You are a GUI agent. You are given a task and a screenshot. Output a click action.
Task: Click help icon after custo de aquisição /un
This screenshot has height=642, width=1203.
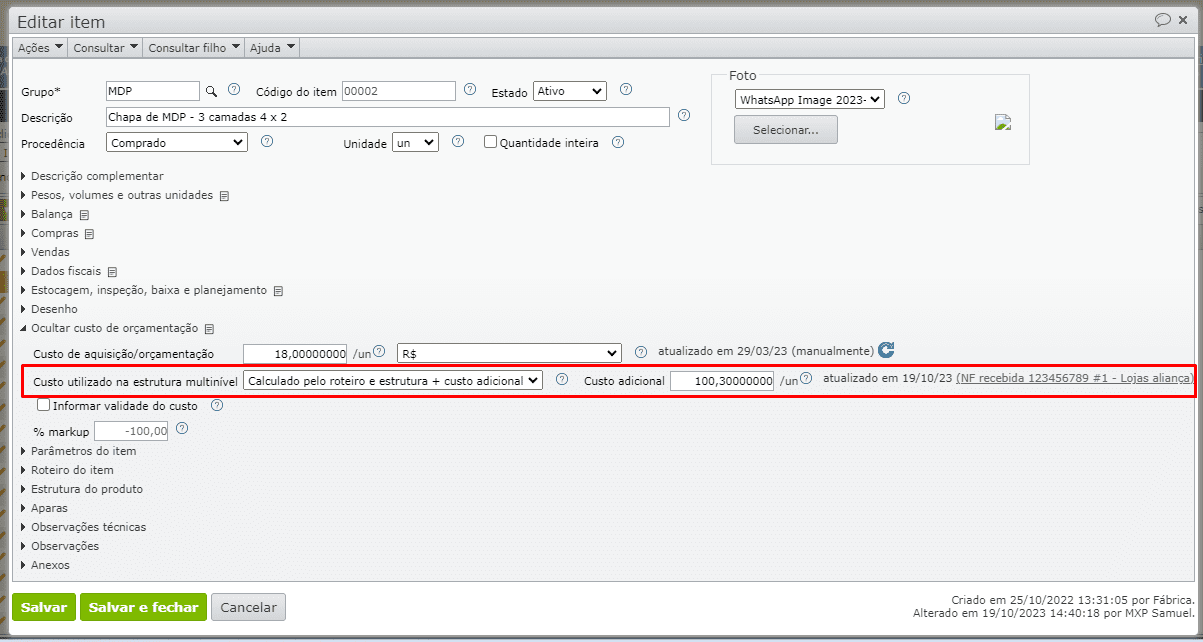pos(379,352)
